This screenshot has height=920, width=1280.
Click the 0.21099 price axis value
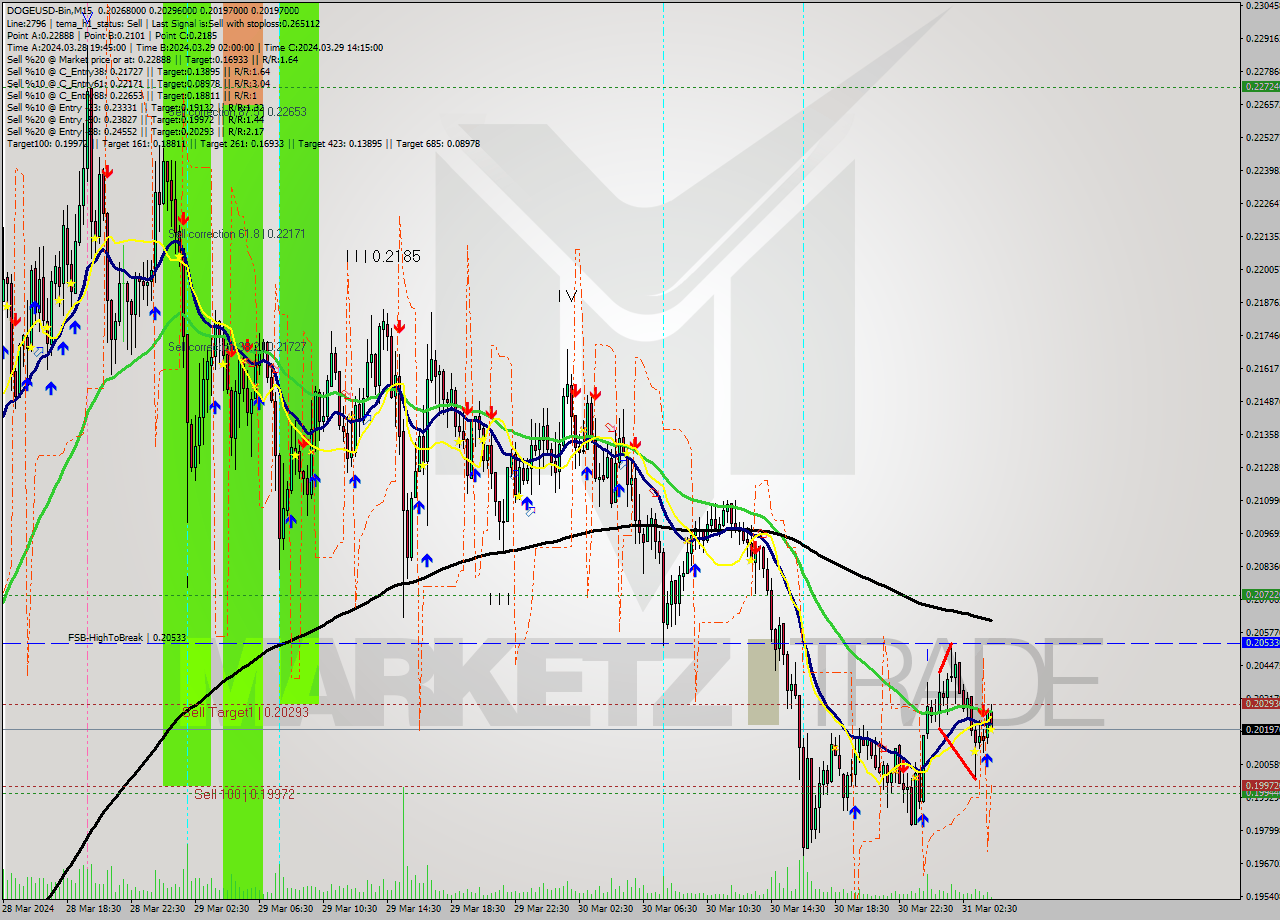point(1263,500)
